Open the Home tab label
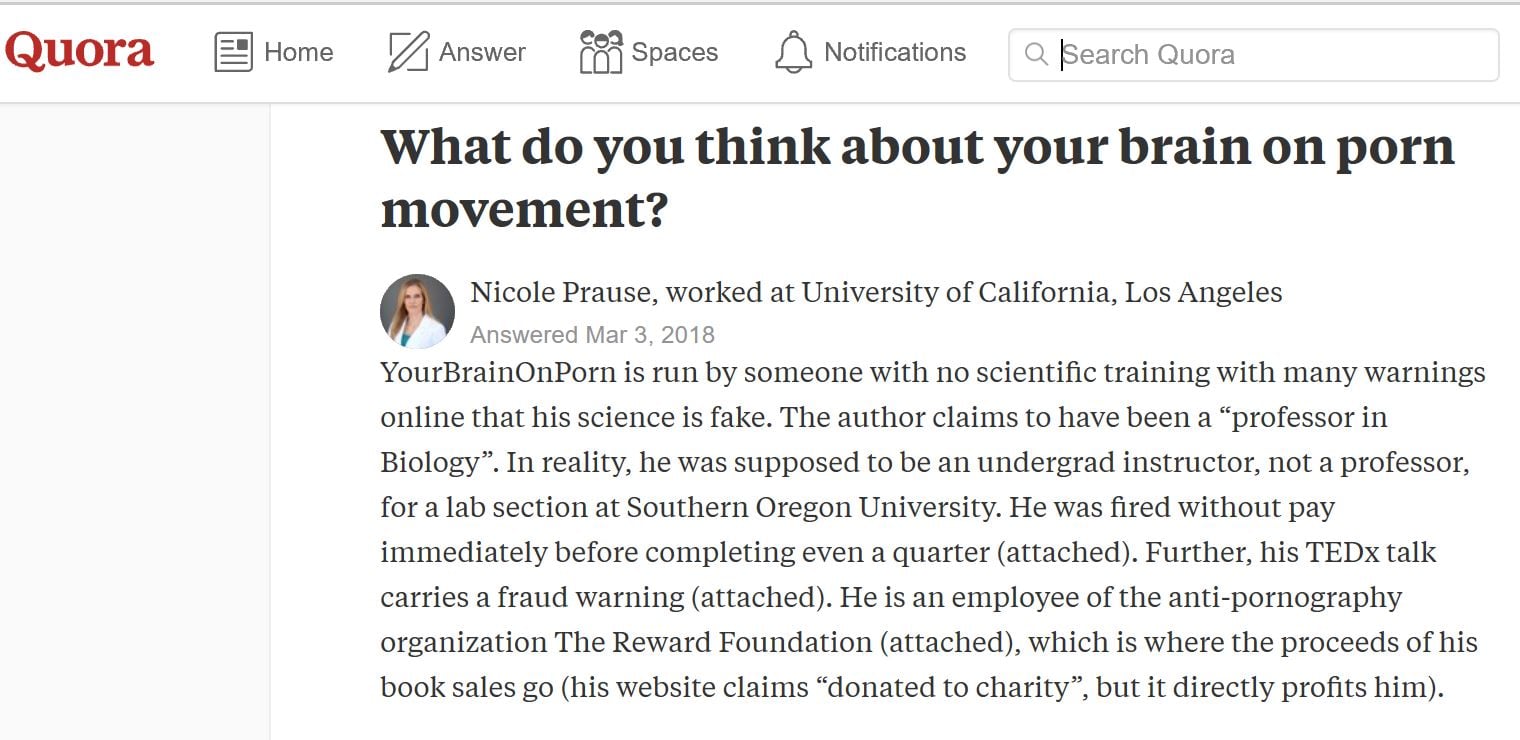The width and height of the screenshot is (1520, 740). [x=298, y=52]
